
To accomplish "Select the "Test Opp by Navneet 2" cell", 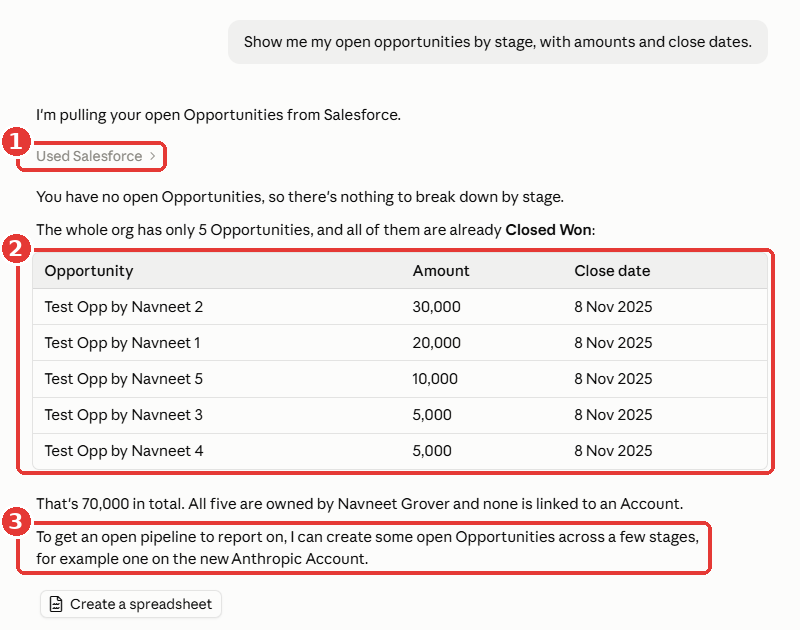I will tap(123, 307).
